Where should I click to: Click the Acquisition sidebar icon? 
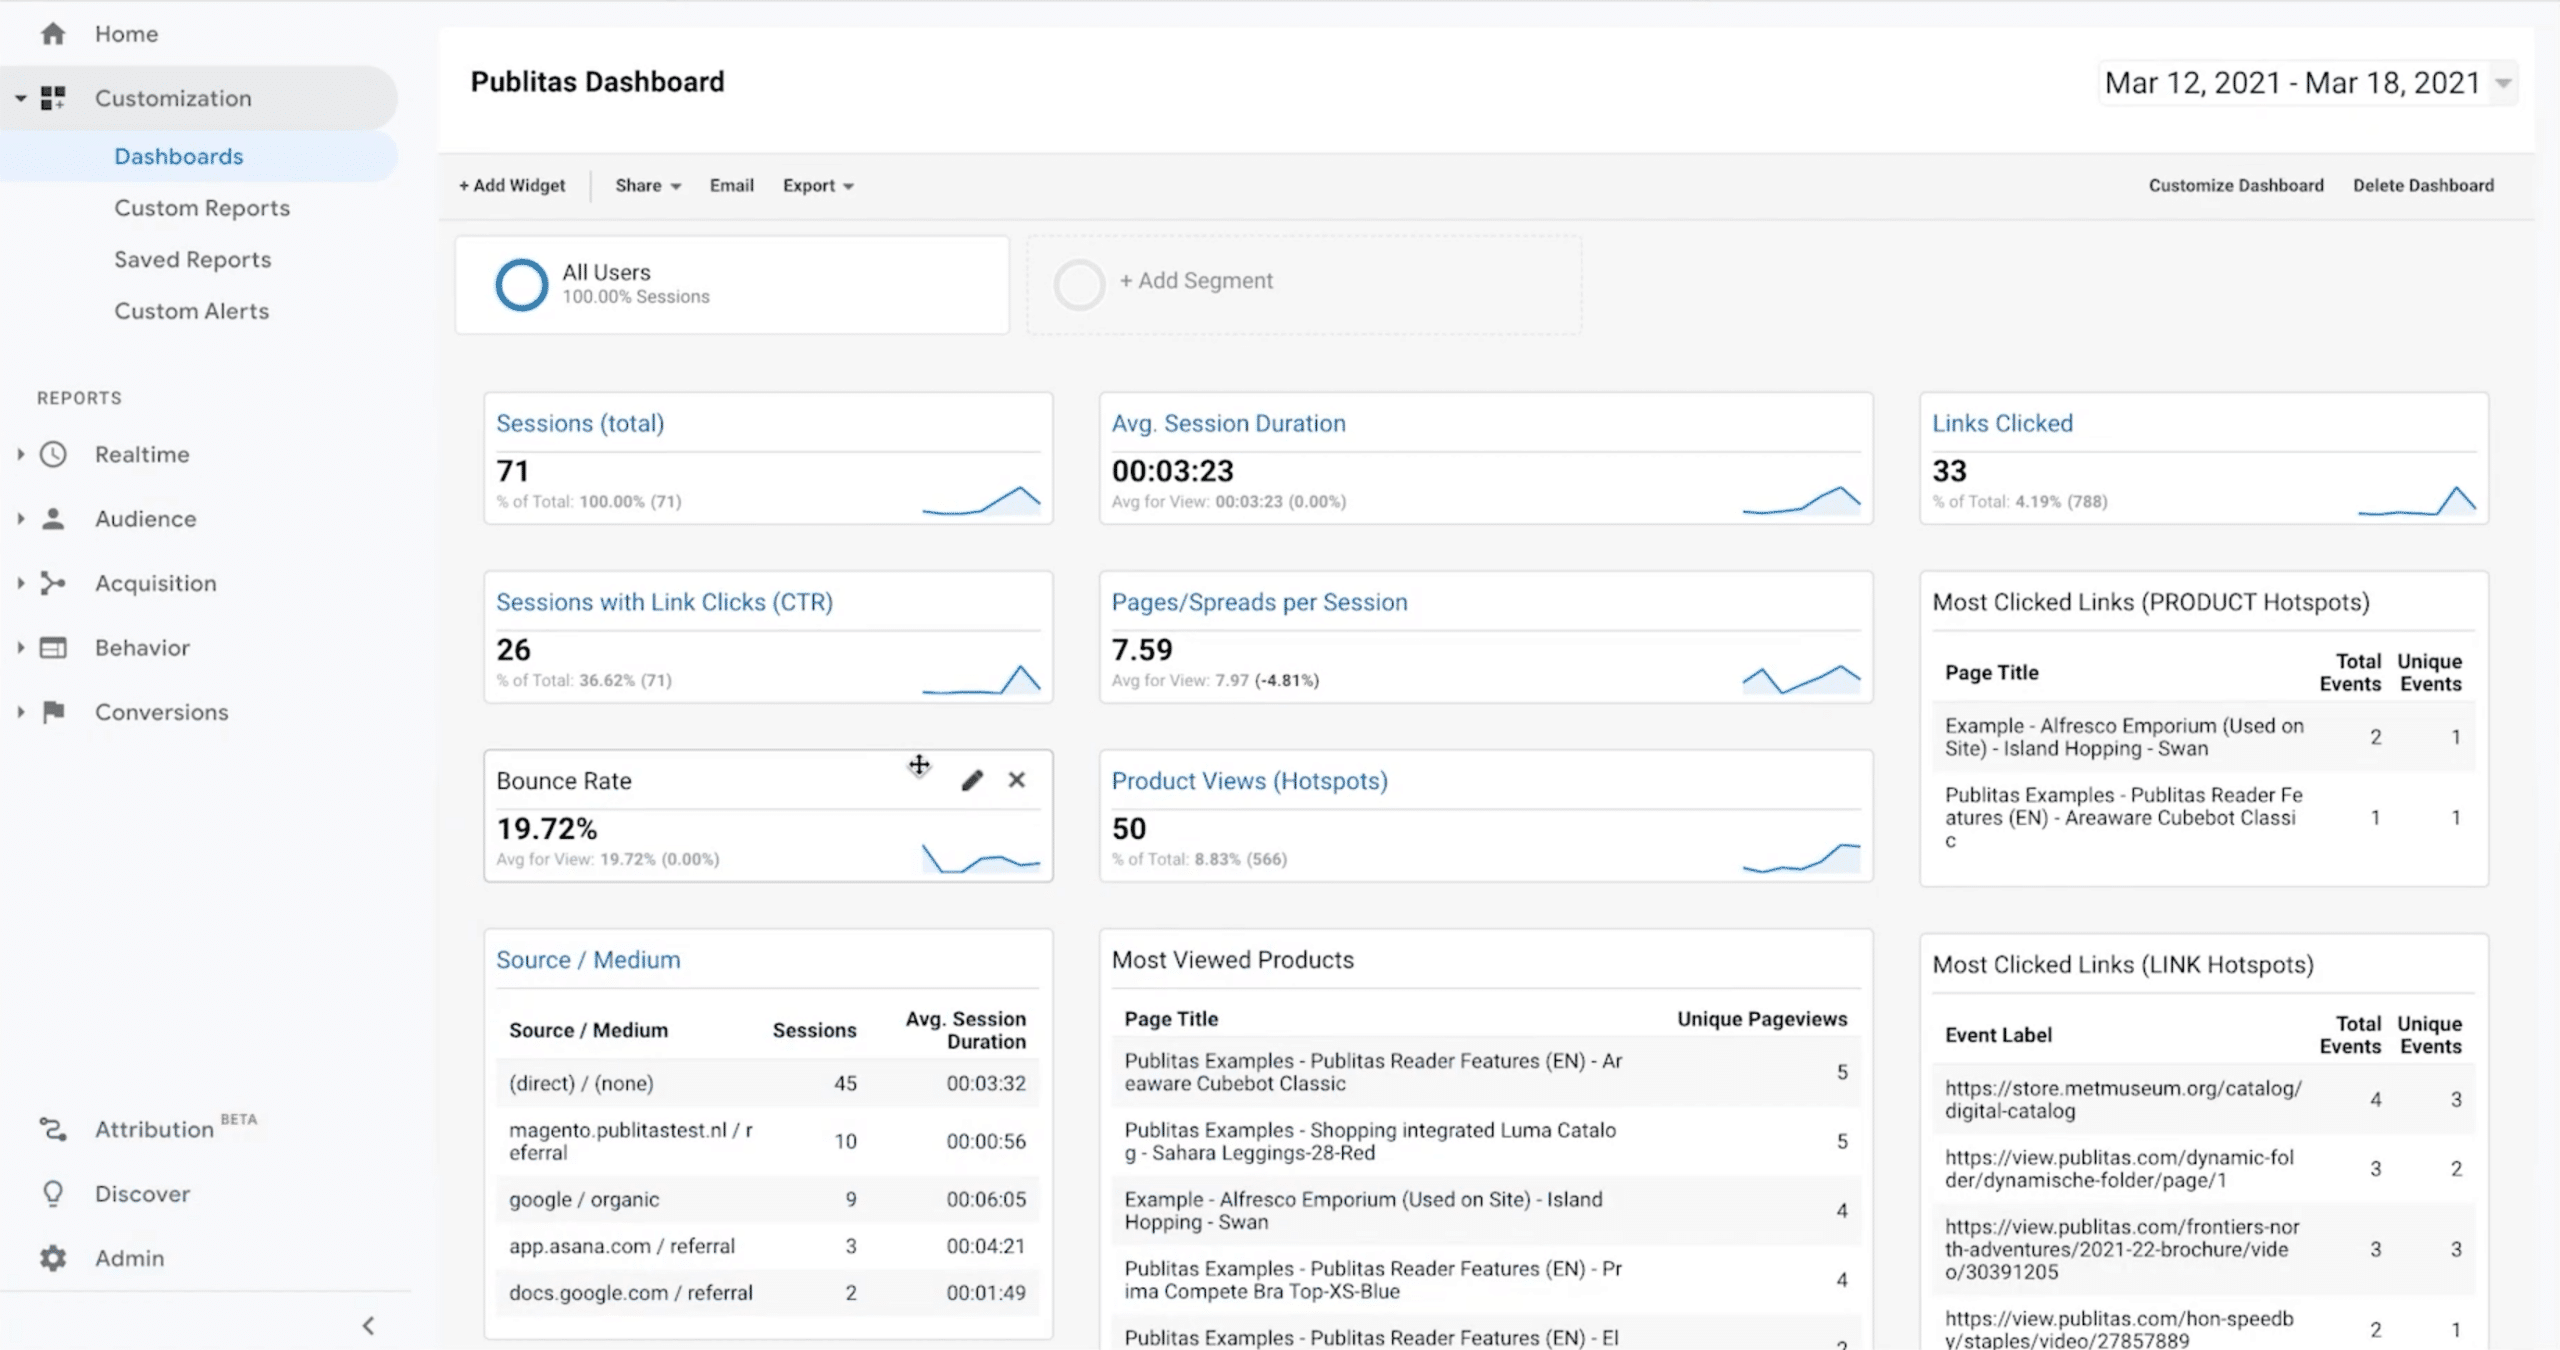tap(54, 583)
